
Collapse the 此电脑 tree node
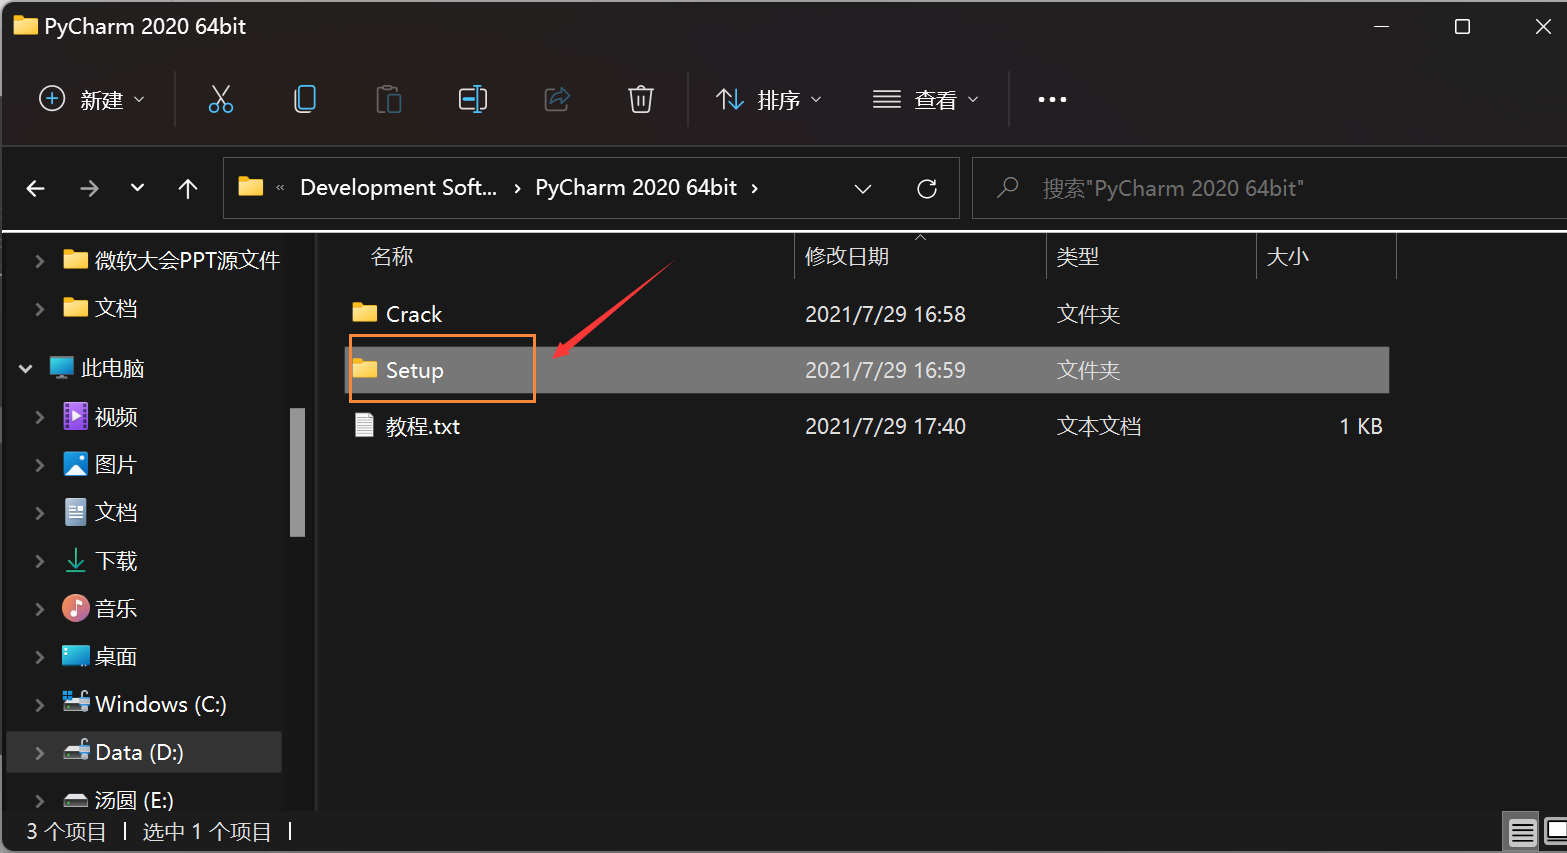point(26,368)
